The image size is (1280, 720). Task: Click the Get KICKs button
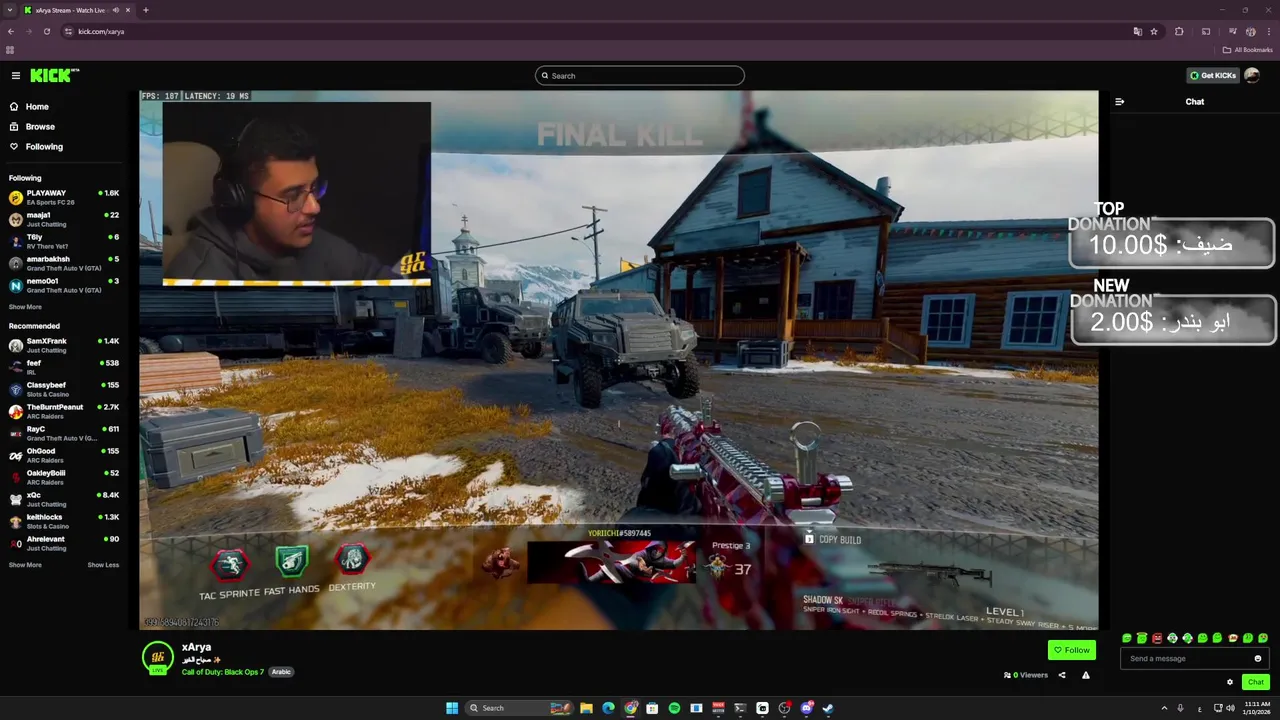tap(1212, 75)
